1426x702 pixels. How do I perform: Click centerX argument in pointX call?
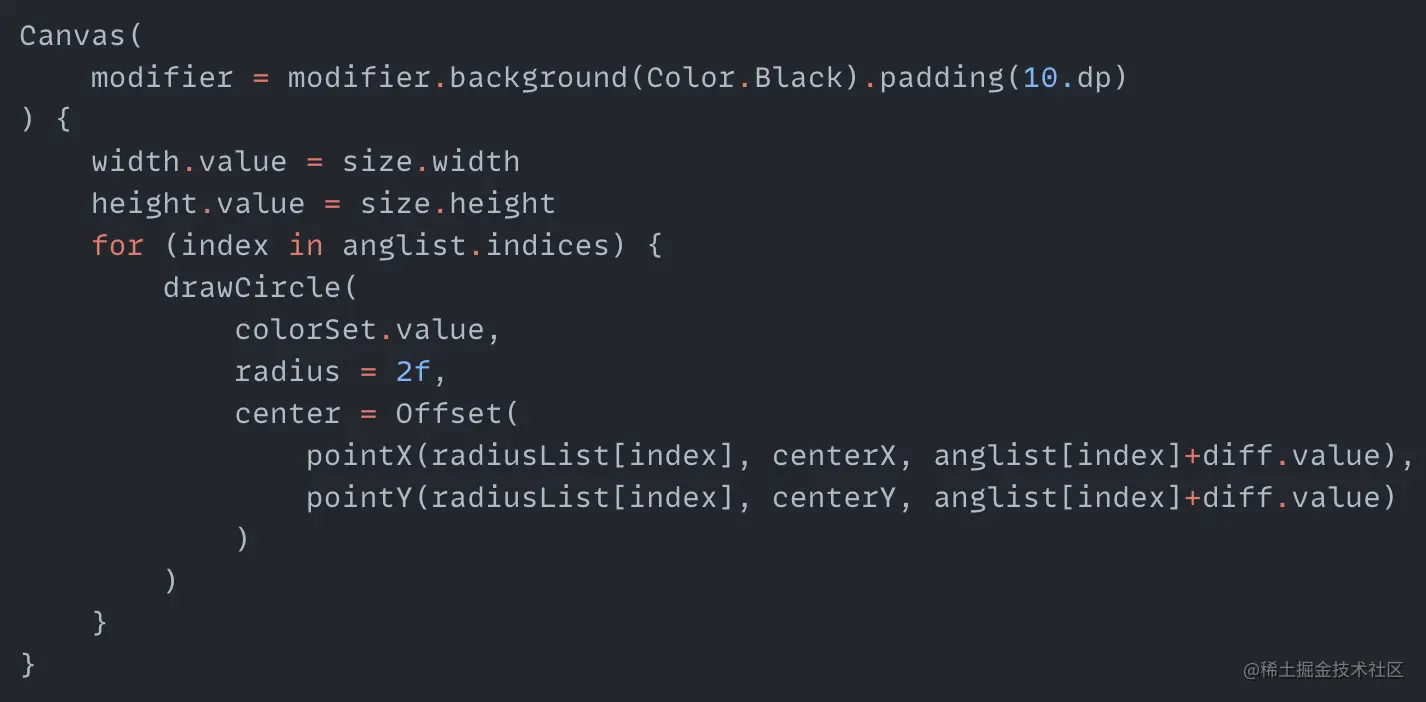pos(834,455)
